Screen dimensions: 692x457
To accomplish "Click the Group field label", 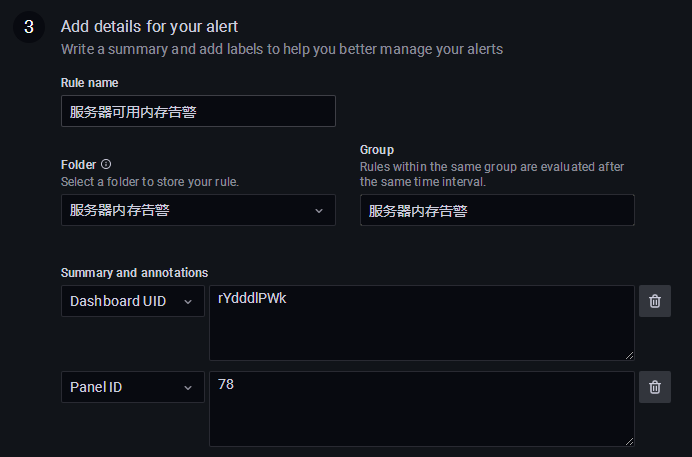I will pyautogui.click(x=377, y=150).
